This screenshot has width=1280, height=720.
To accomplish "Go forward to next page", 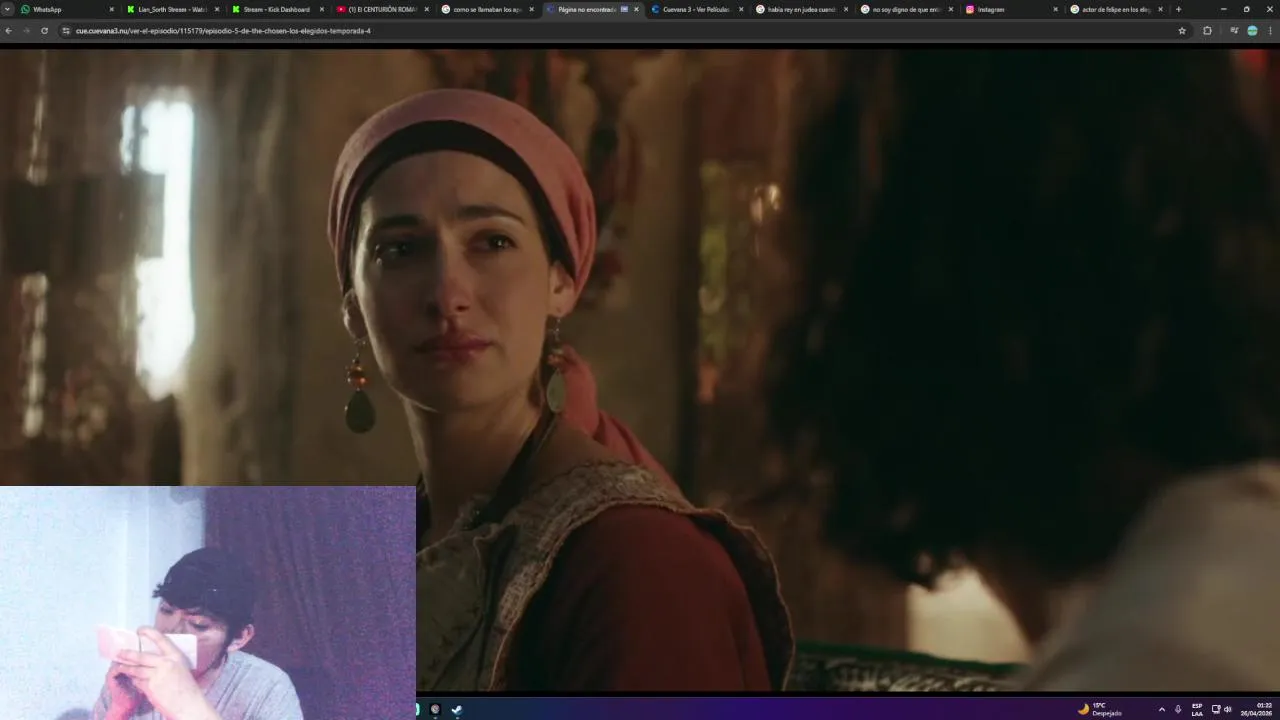I will point(26,31).
